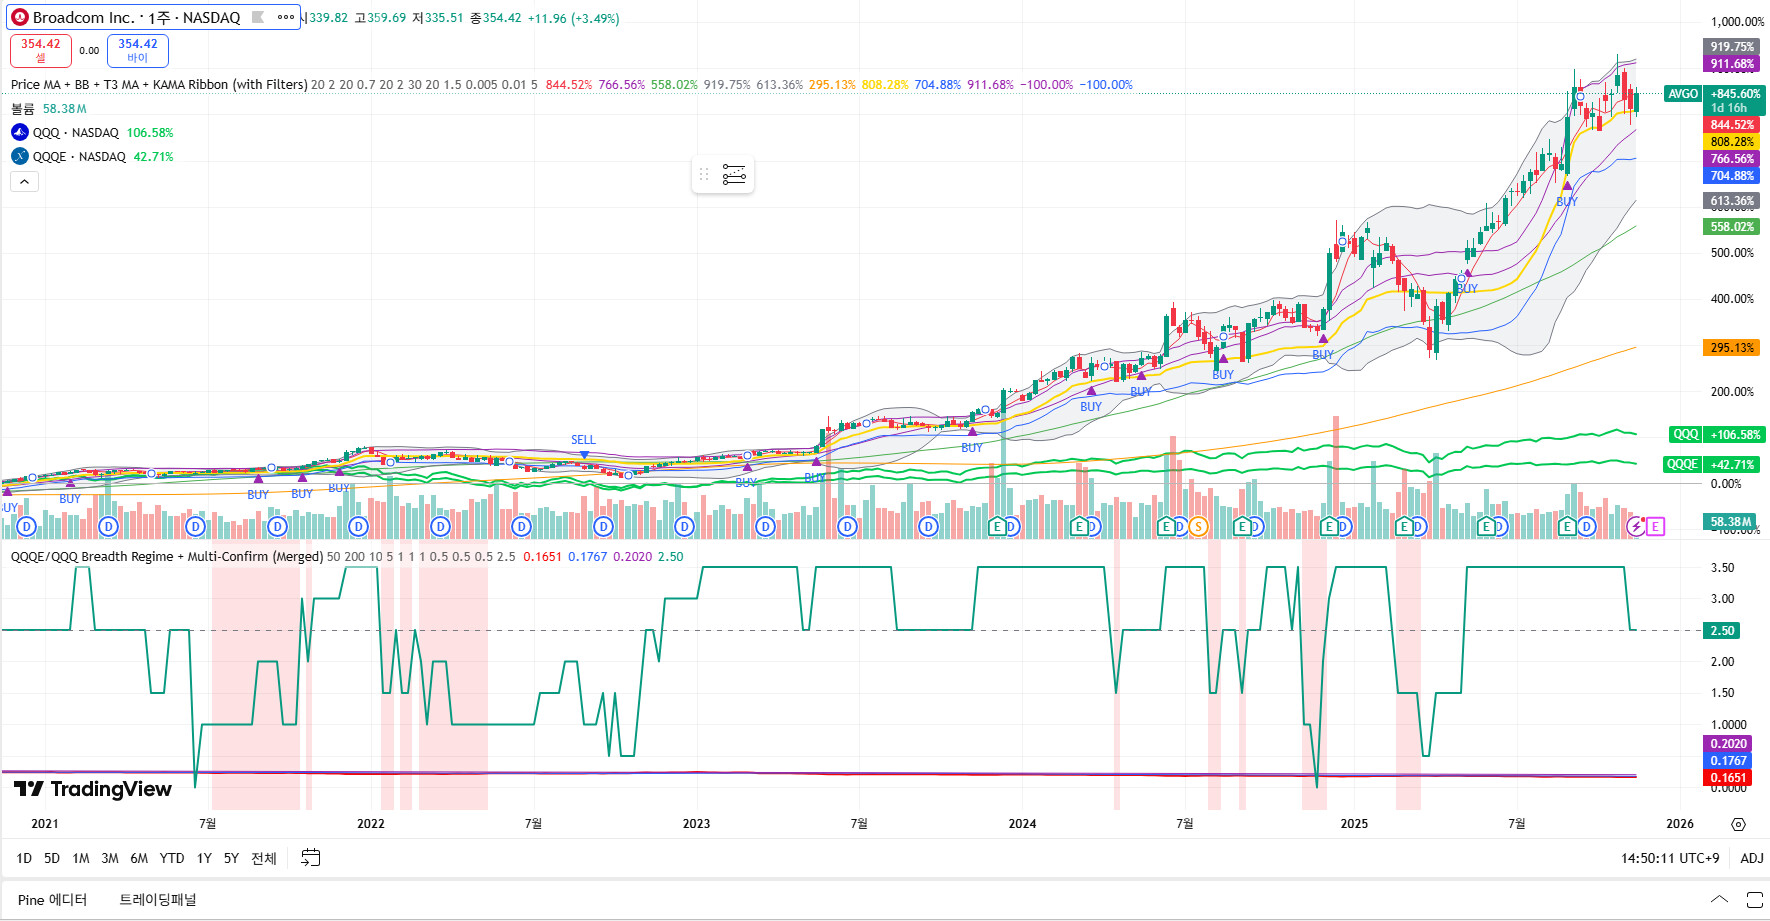1770x921 pixels.
Task: Click the green 558.02% price scale label
Action: (1731, 227)
